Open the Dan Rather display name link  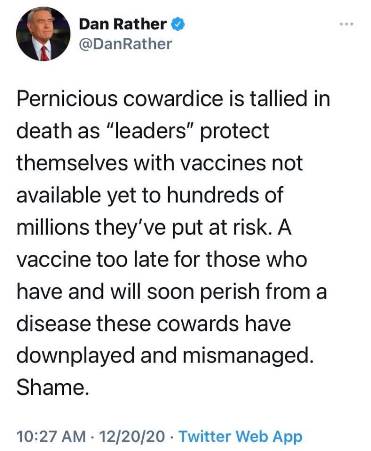[123, 24]
